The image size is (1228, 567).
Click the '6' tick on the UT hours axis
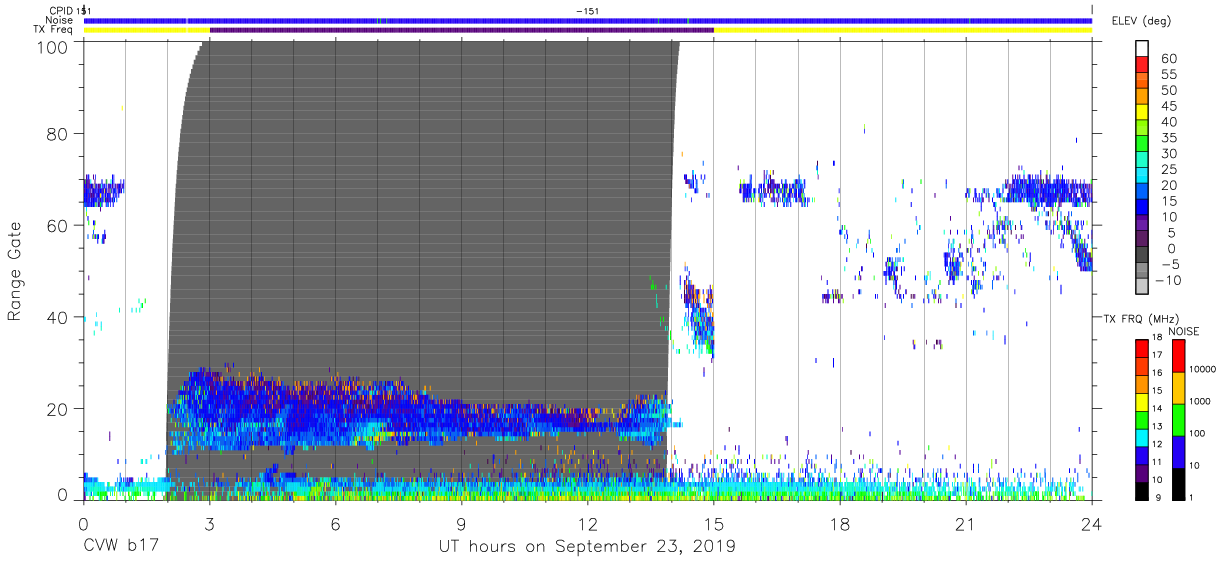pyautogui.click(x=335, y=524)
